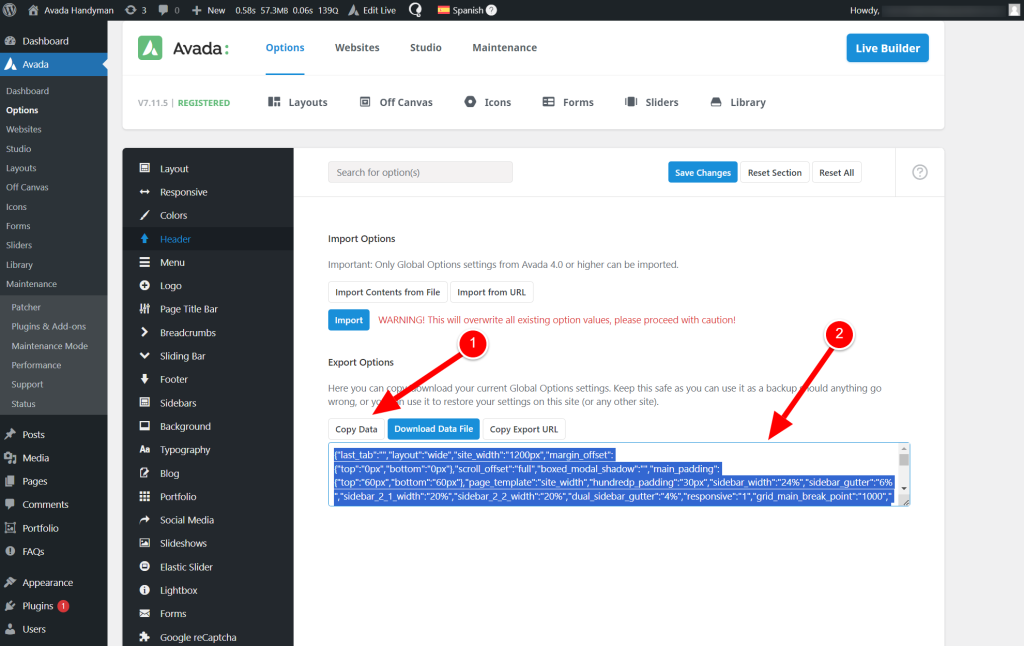Viewport: 1024px width, 646px height.
Task: Click the WordPress logo in admin bar
Action: (10, 10)
